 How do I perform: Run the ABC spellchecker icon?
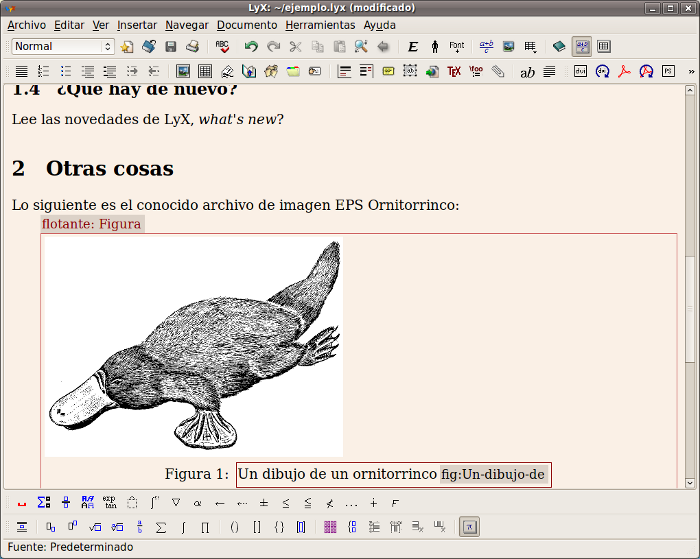[222, 46]
